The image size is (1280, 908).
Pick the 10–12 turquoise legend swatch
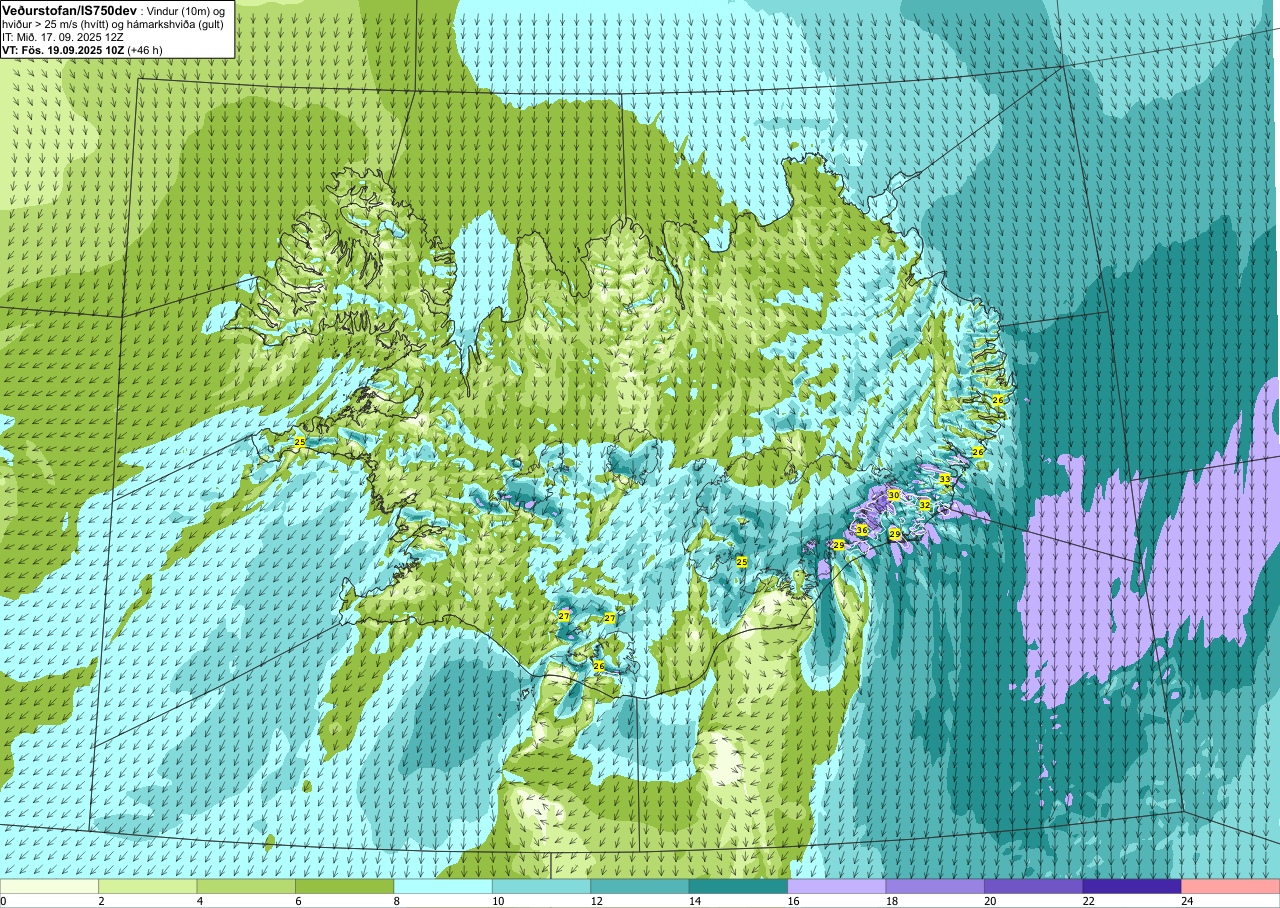coord(541,886)
